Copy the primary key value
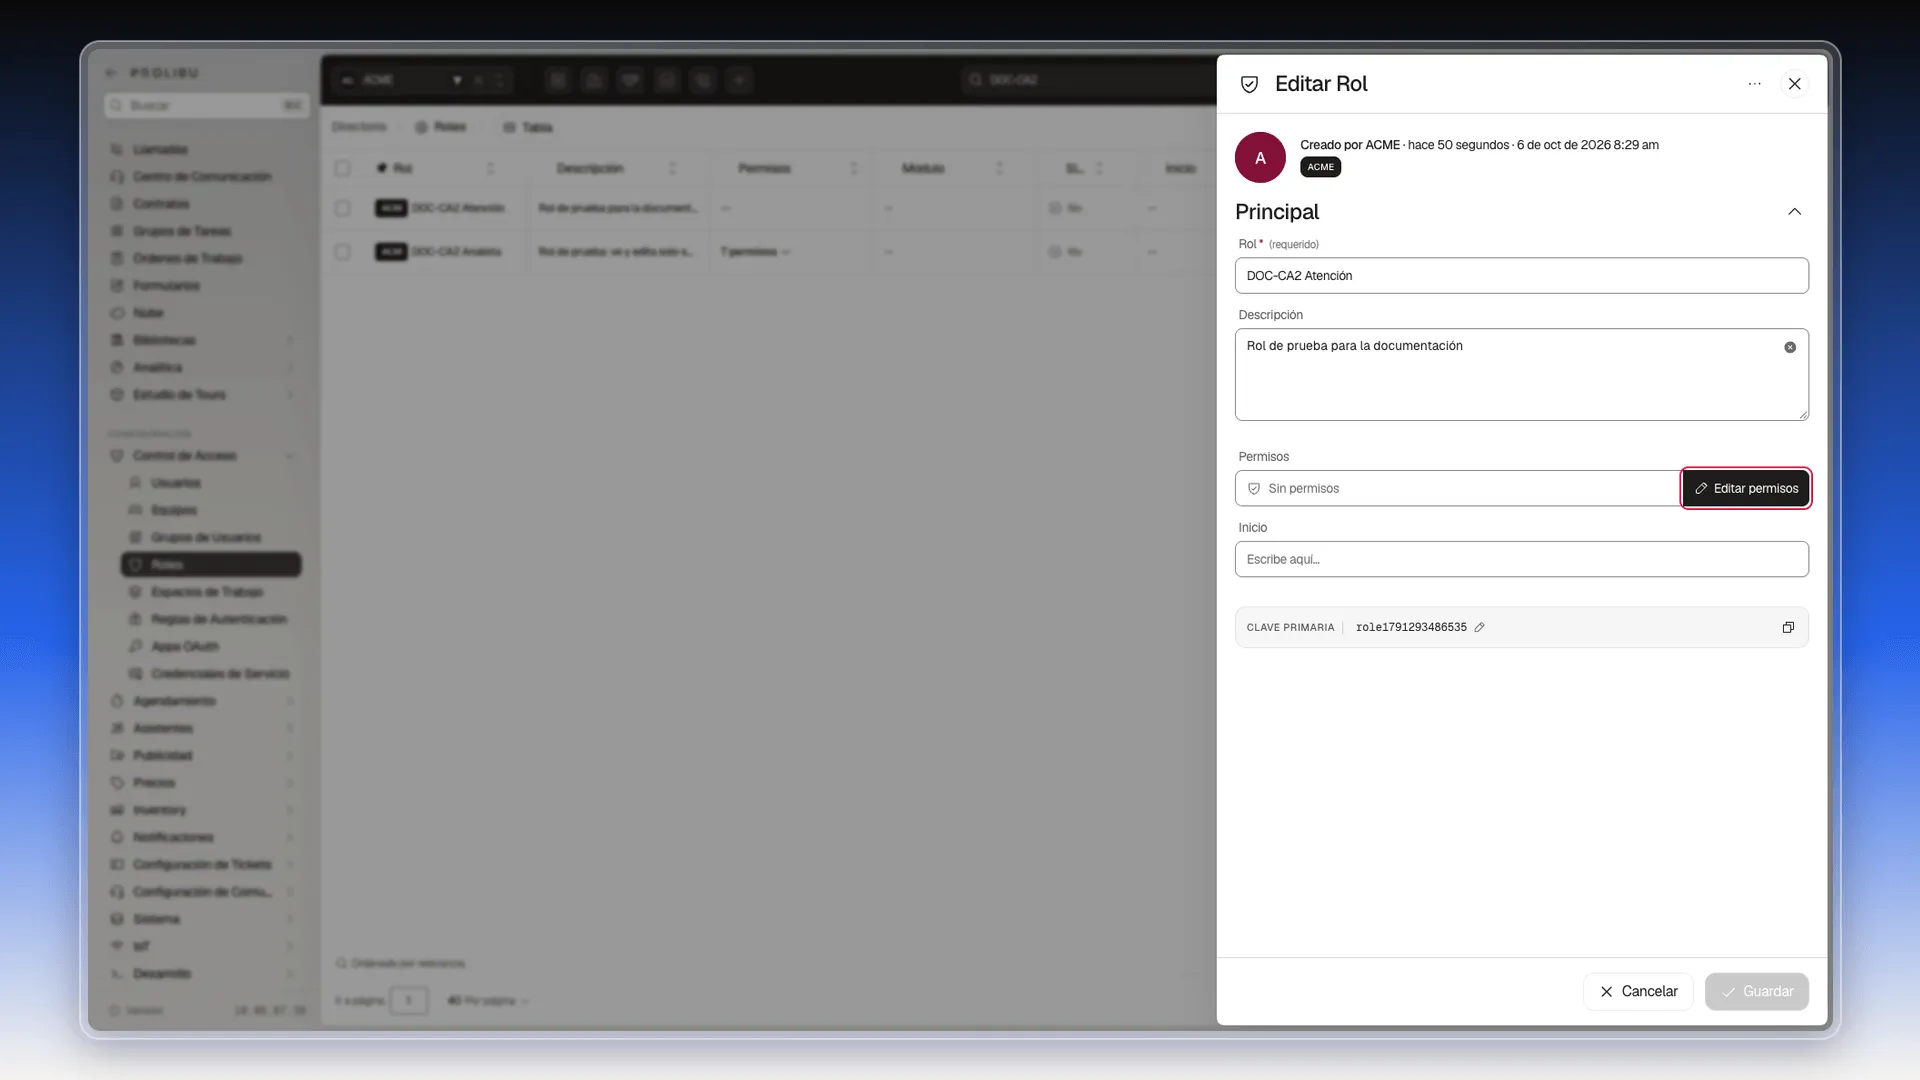 pyautogui.click(x=1788, y=627)
